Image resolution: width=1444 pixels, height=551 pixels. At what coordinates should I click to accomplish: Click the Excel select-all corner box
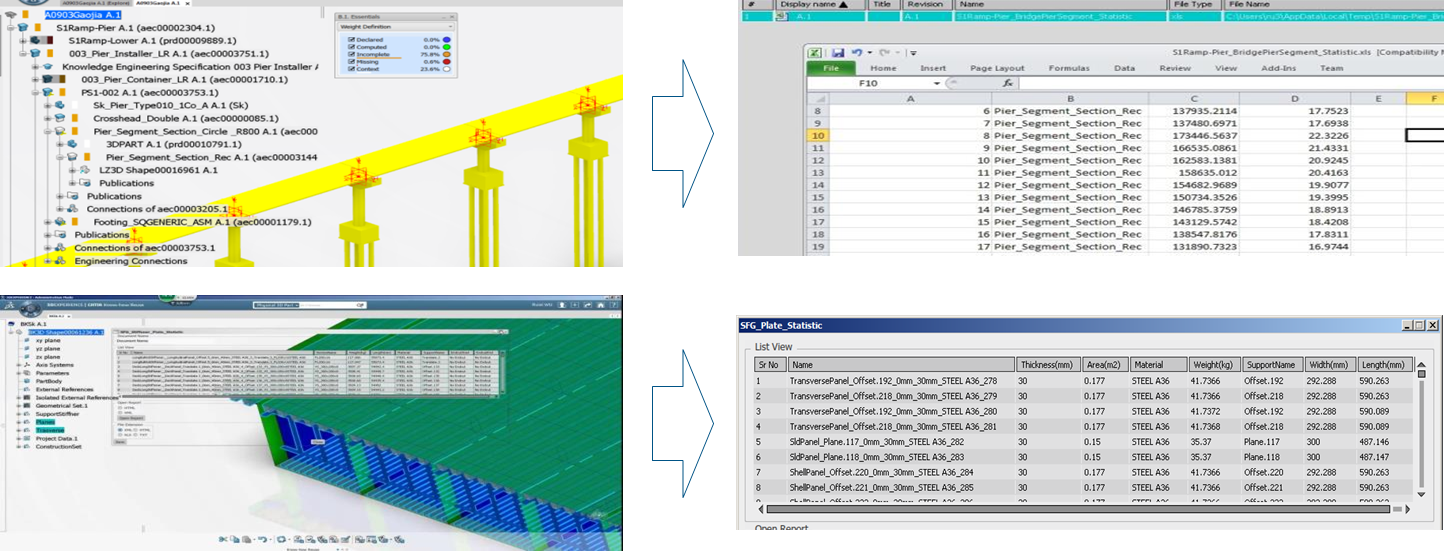[x=823, y=98]
